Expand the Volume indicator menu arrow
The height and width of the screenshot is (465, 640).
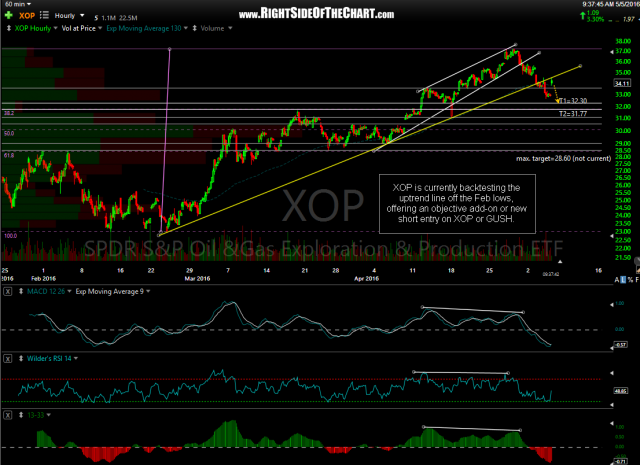pos(230,29)
